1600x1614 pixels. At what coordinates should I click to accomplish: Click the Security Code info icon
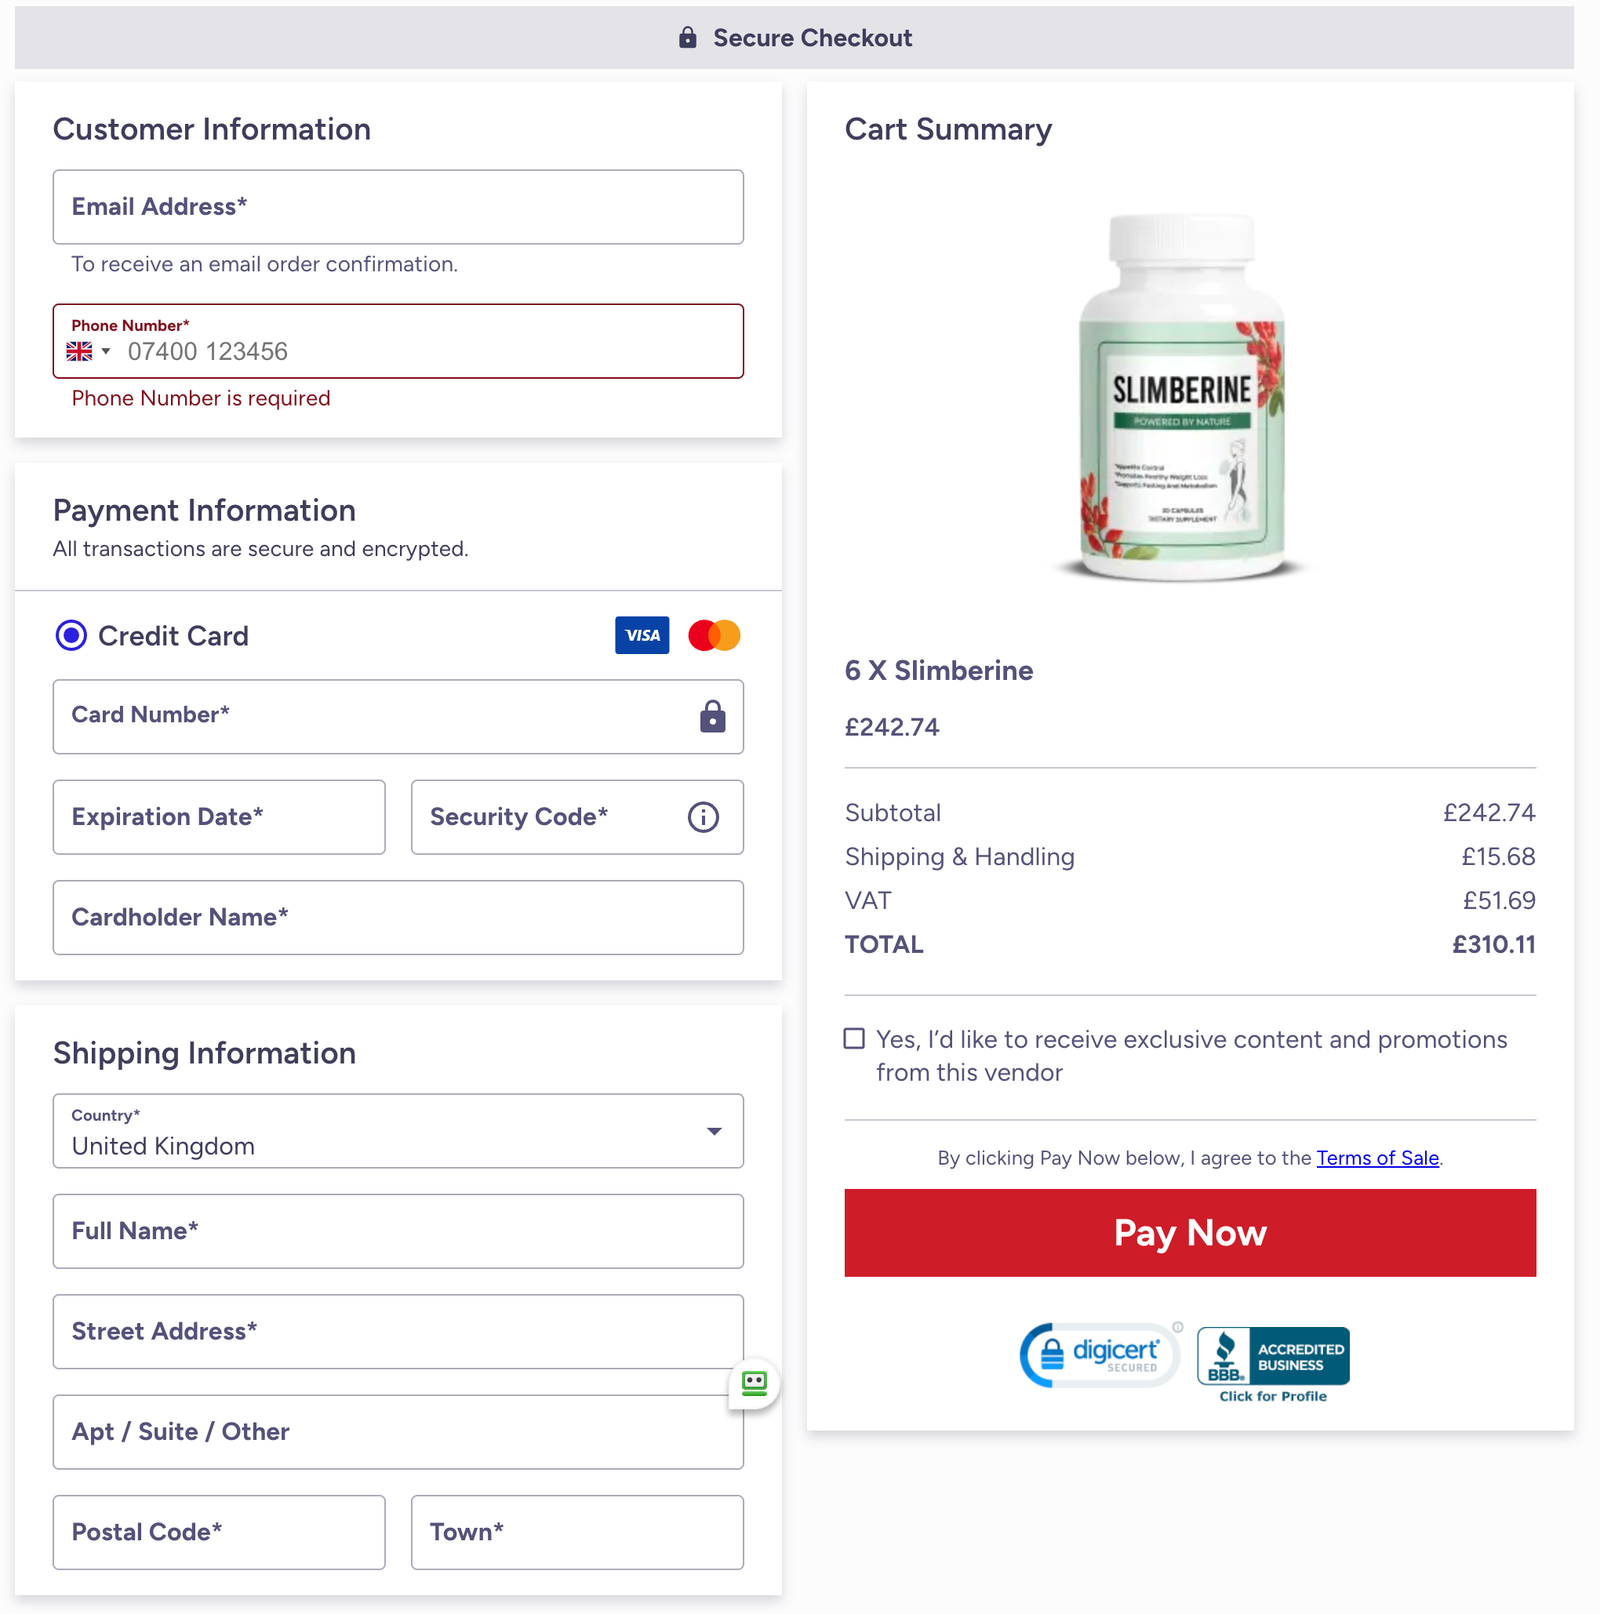coord(703,817)
